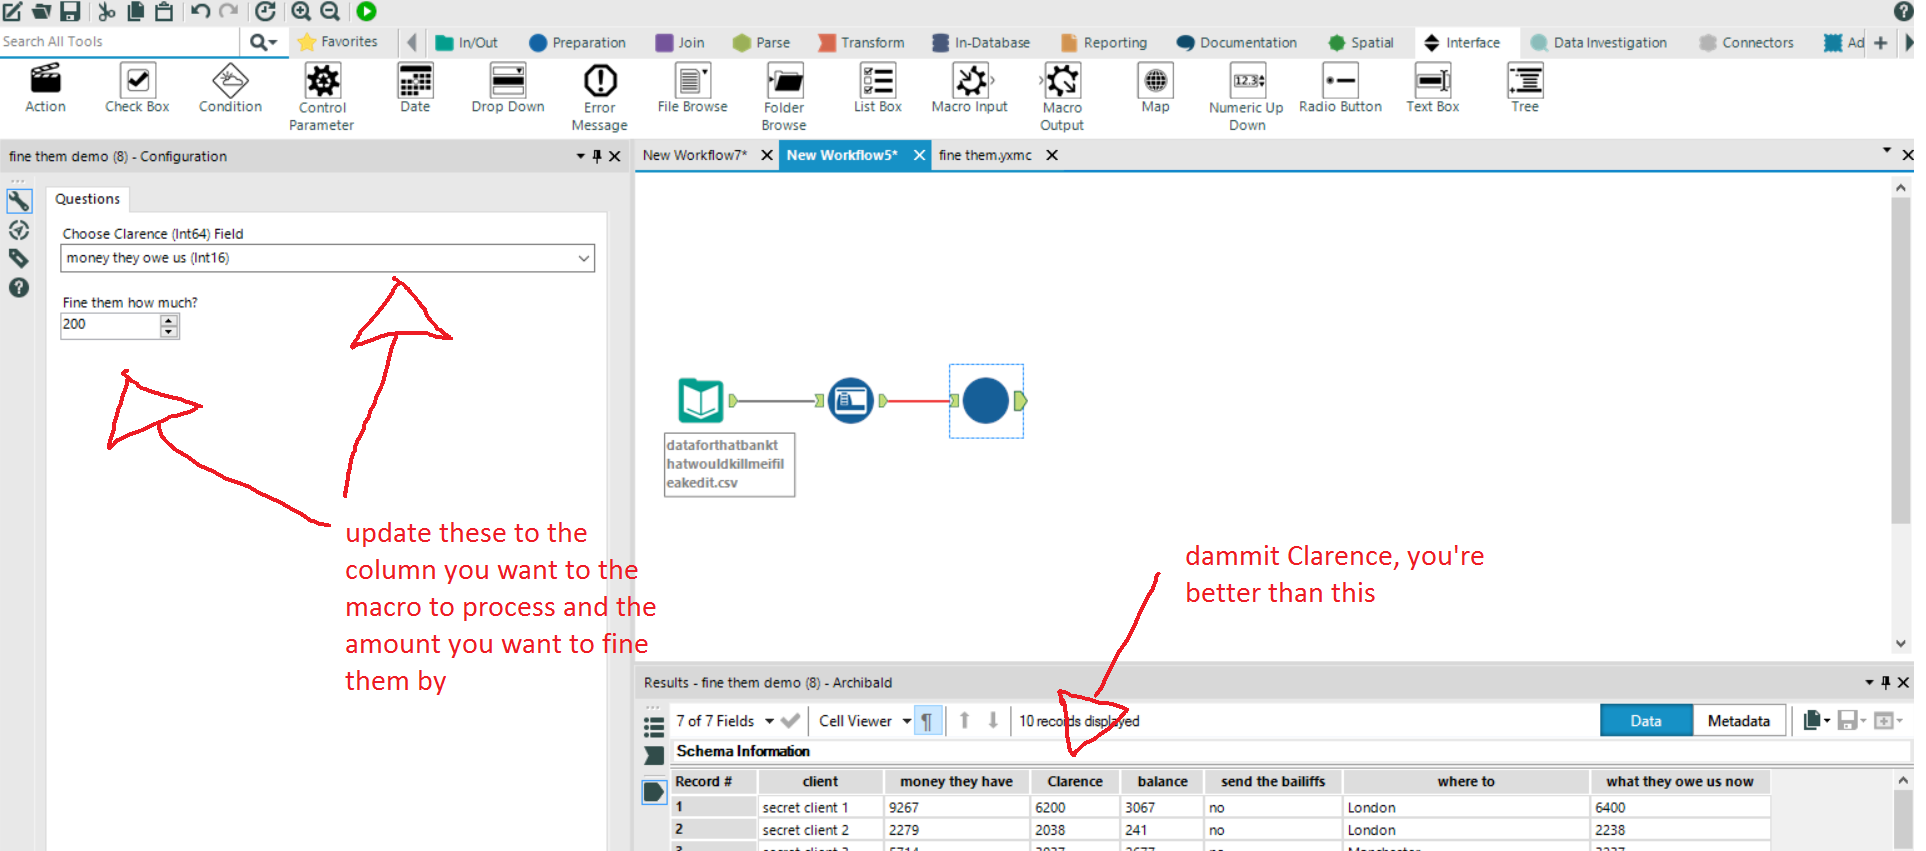Switch to the New Workflow7* tab
The image size is (1926, 851).
(695, 155)
